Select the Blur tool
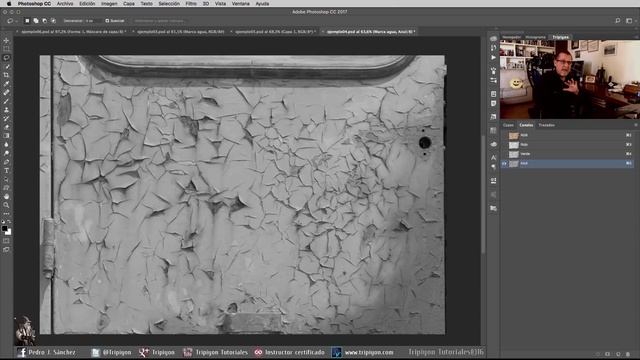The height and width of the screenshot is (360, 640). (x=6, y=144)
